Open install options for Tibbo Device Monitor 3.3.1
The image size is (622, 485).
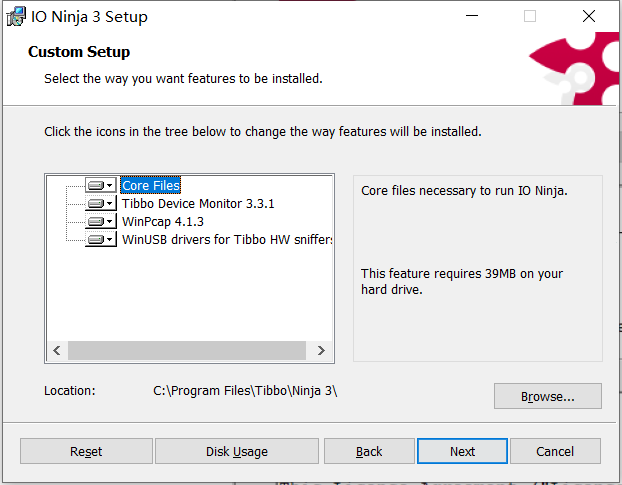[101, 203]
